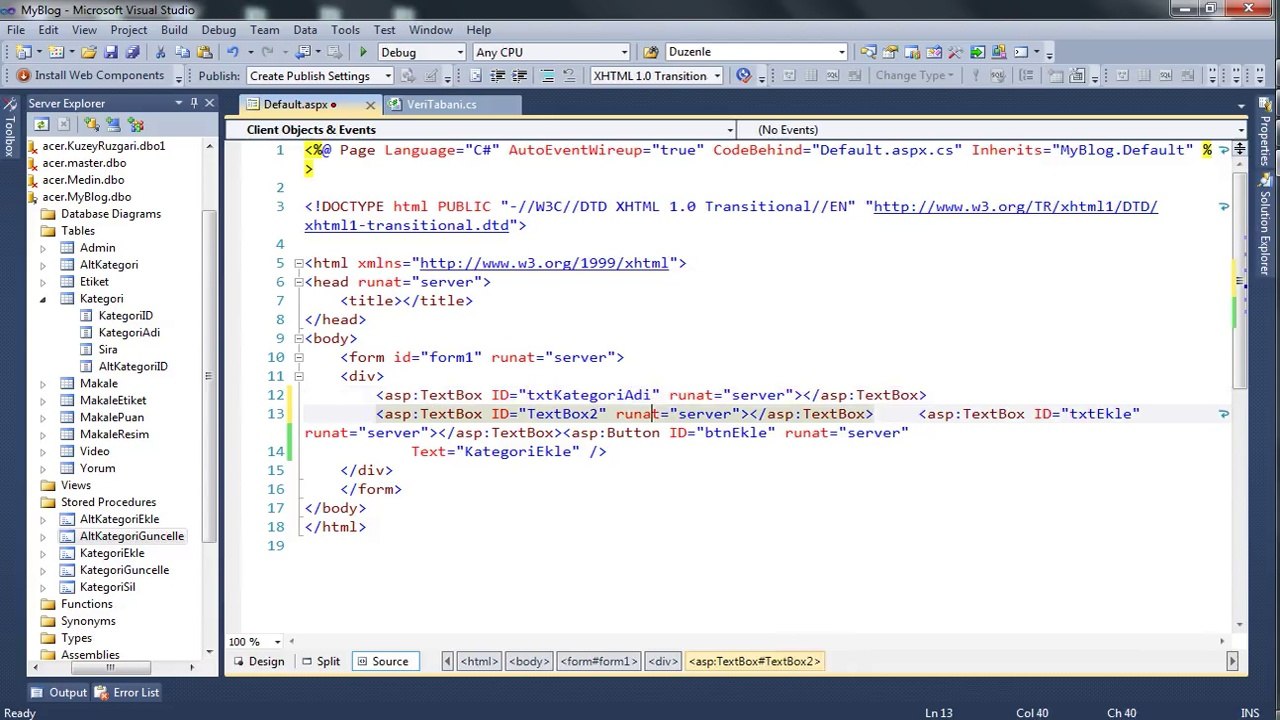Open the File menu
1280x720 pixels.
click(16, 30)
